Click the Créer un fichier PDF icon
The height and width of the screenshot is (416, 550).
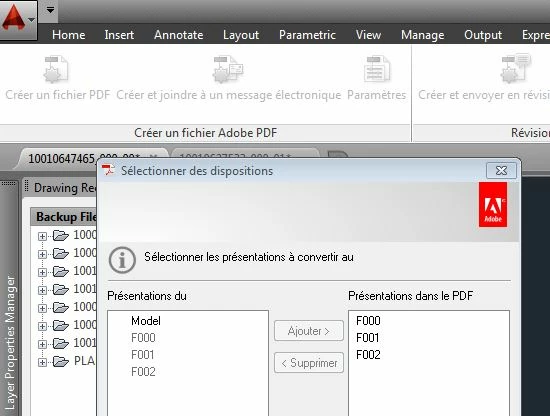[x=56, y=69]
